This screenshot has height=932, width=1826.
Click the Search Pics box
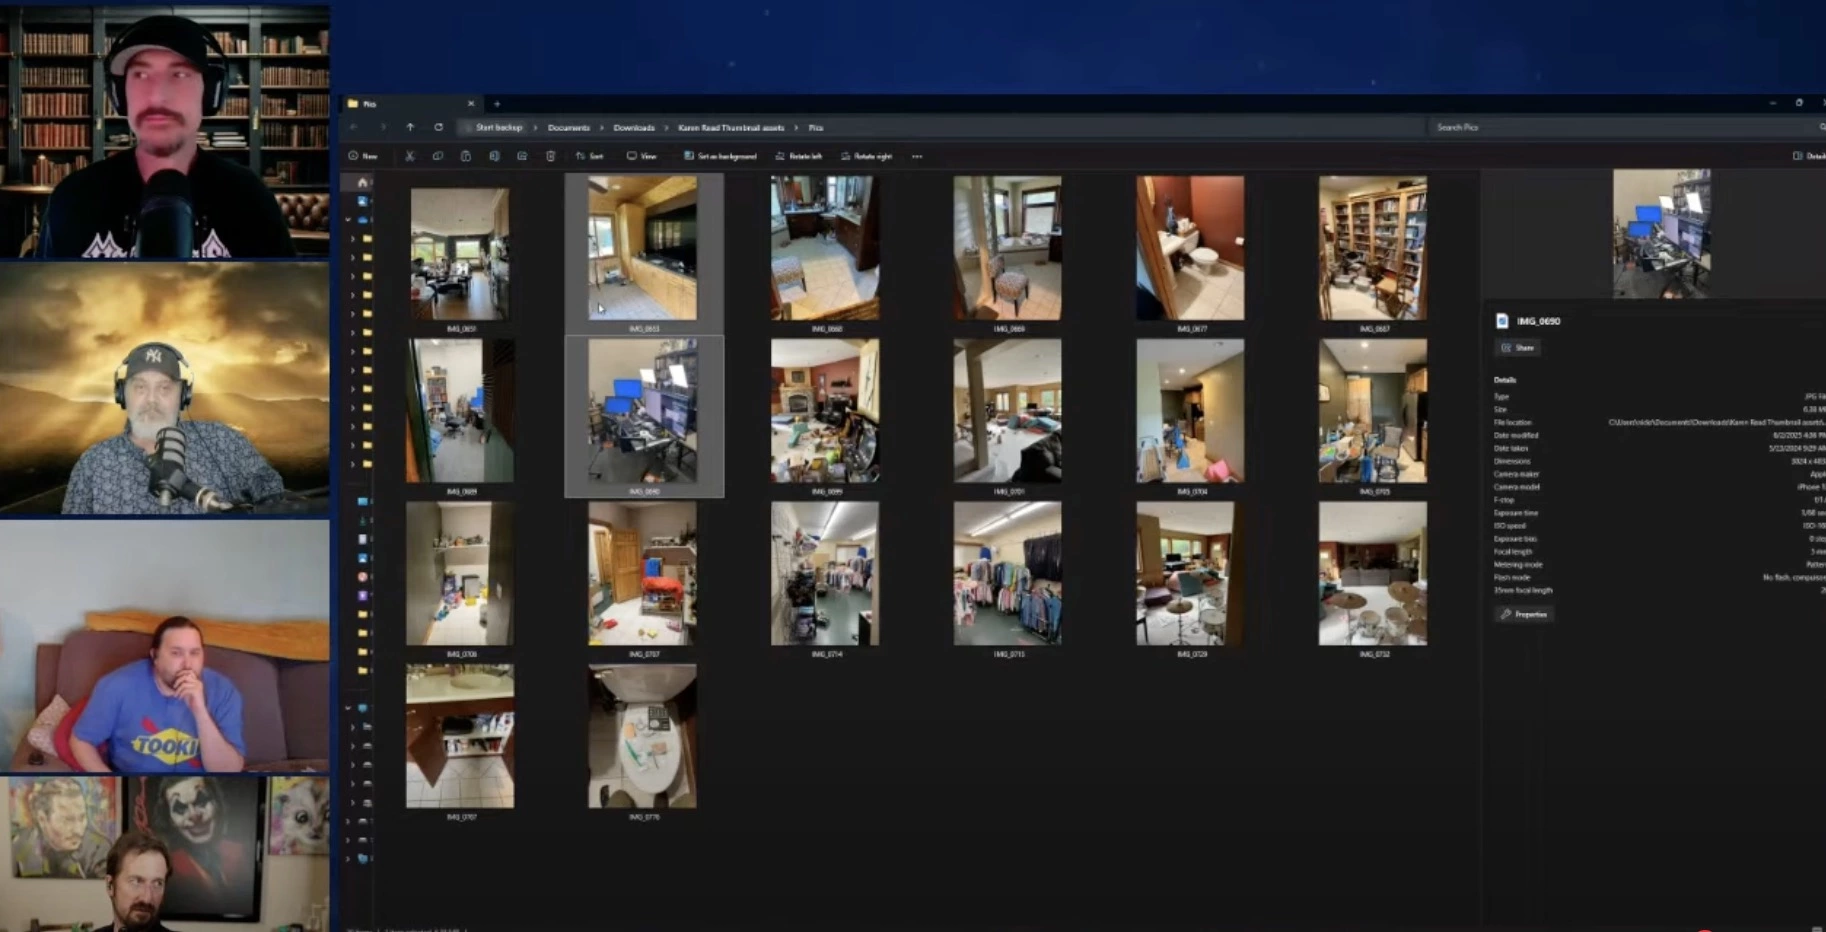pyautogui.click(x=1625, y=127)
